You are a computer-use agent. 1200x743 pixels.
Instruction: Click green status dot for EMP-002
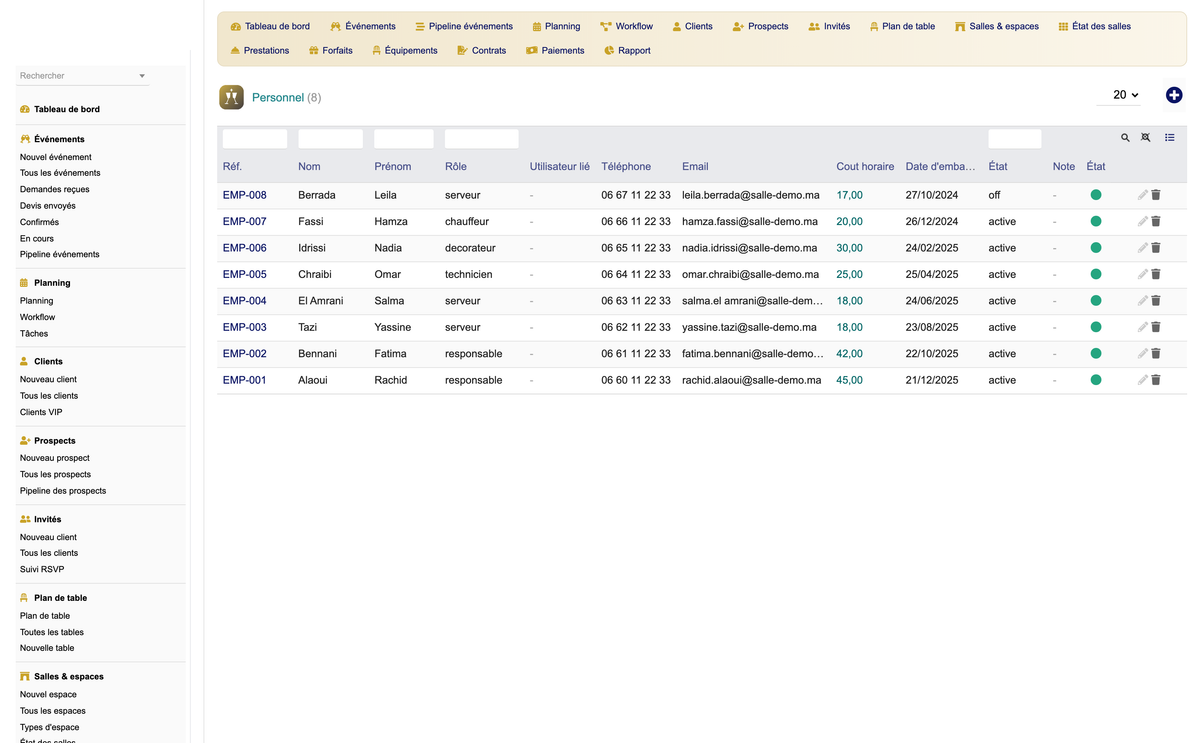coord(1096,354)
